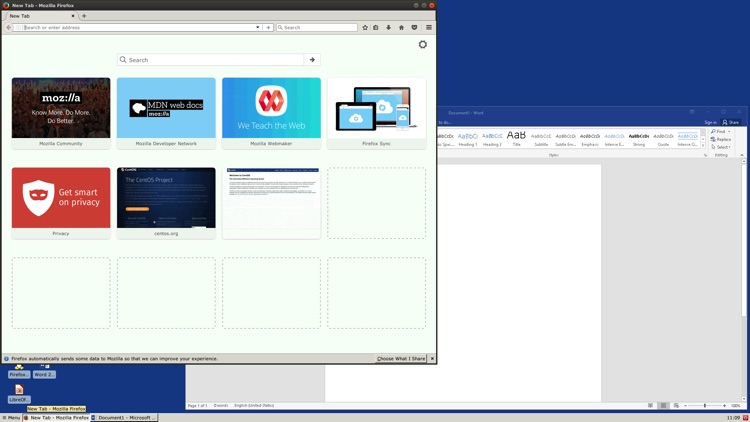This screenshot has height=422, width=750.
Task: Open the taskbar Menu button
Action: [x=11, y=418]
